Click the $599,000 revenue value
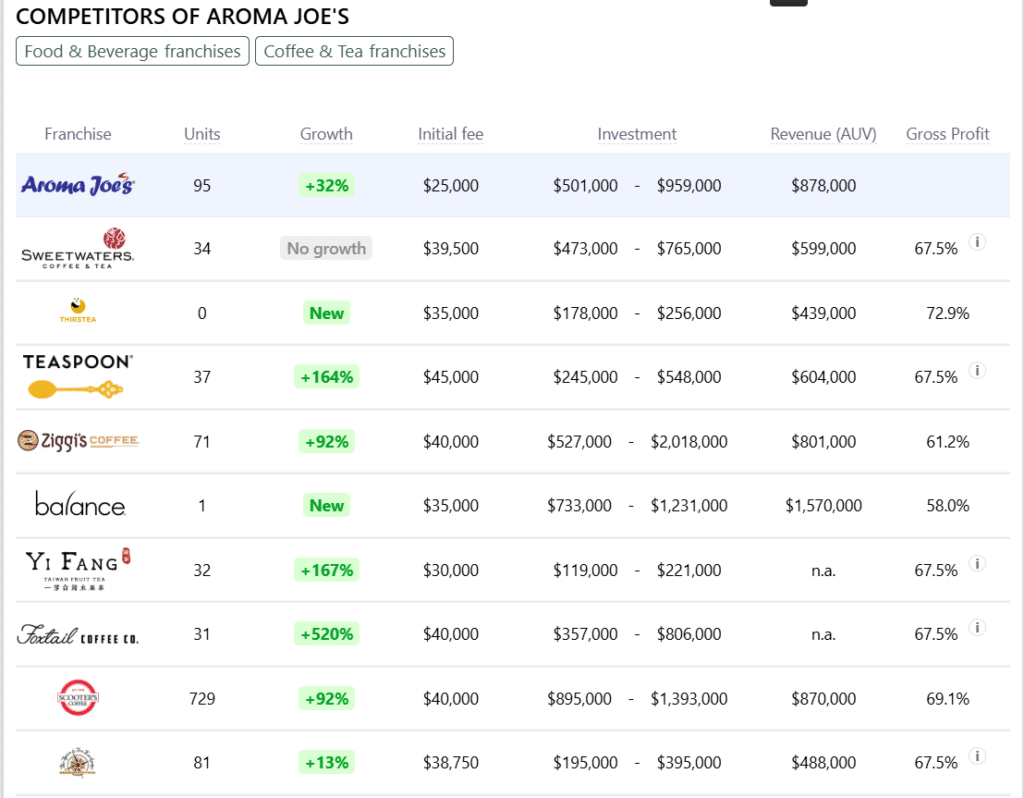 [824, 248]
